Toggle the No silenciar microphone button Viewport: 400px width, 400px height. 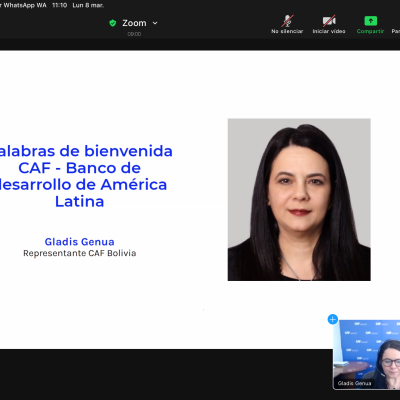(287, 24)
